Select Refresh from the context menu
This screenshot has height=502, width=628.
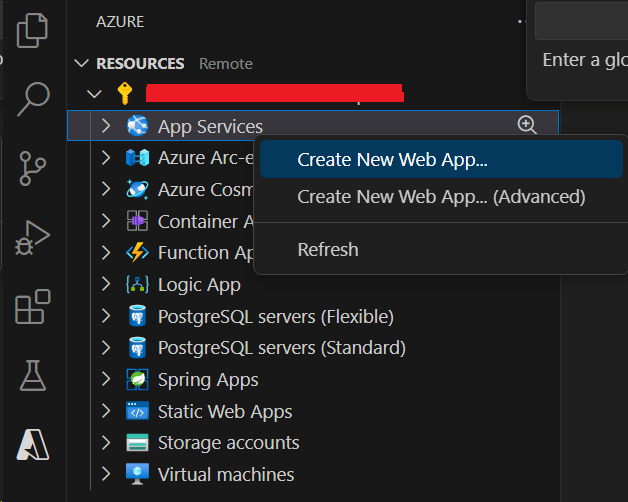328,249
